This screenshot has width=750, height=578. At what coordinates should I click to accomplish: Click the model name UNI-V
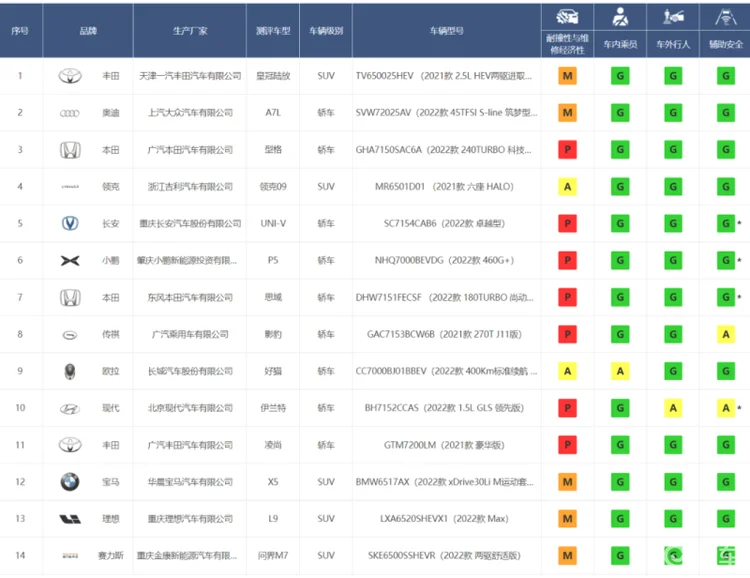tap(273, 223)
